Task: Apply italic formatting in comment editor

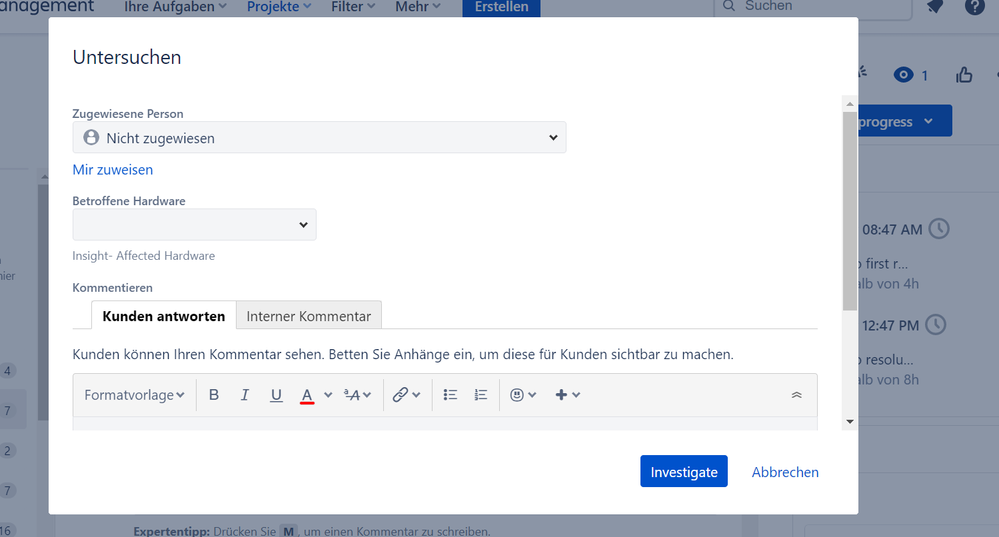Action: point(245,395)
